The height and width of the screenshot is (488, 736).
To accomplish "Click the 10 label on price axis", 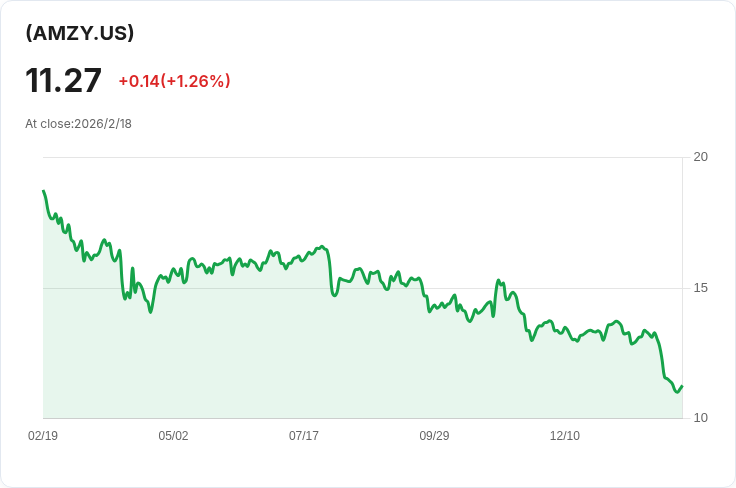I will [700, 418].
